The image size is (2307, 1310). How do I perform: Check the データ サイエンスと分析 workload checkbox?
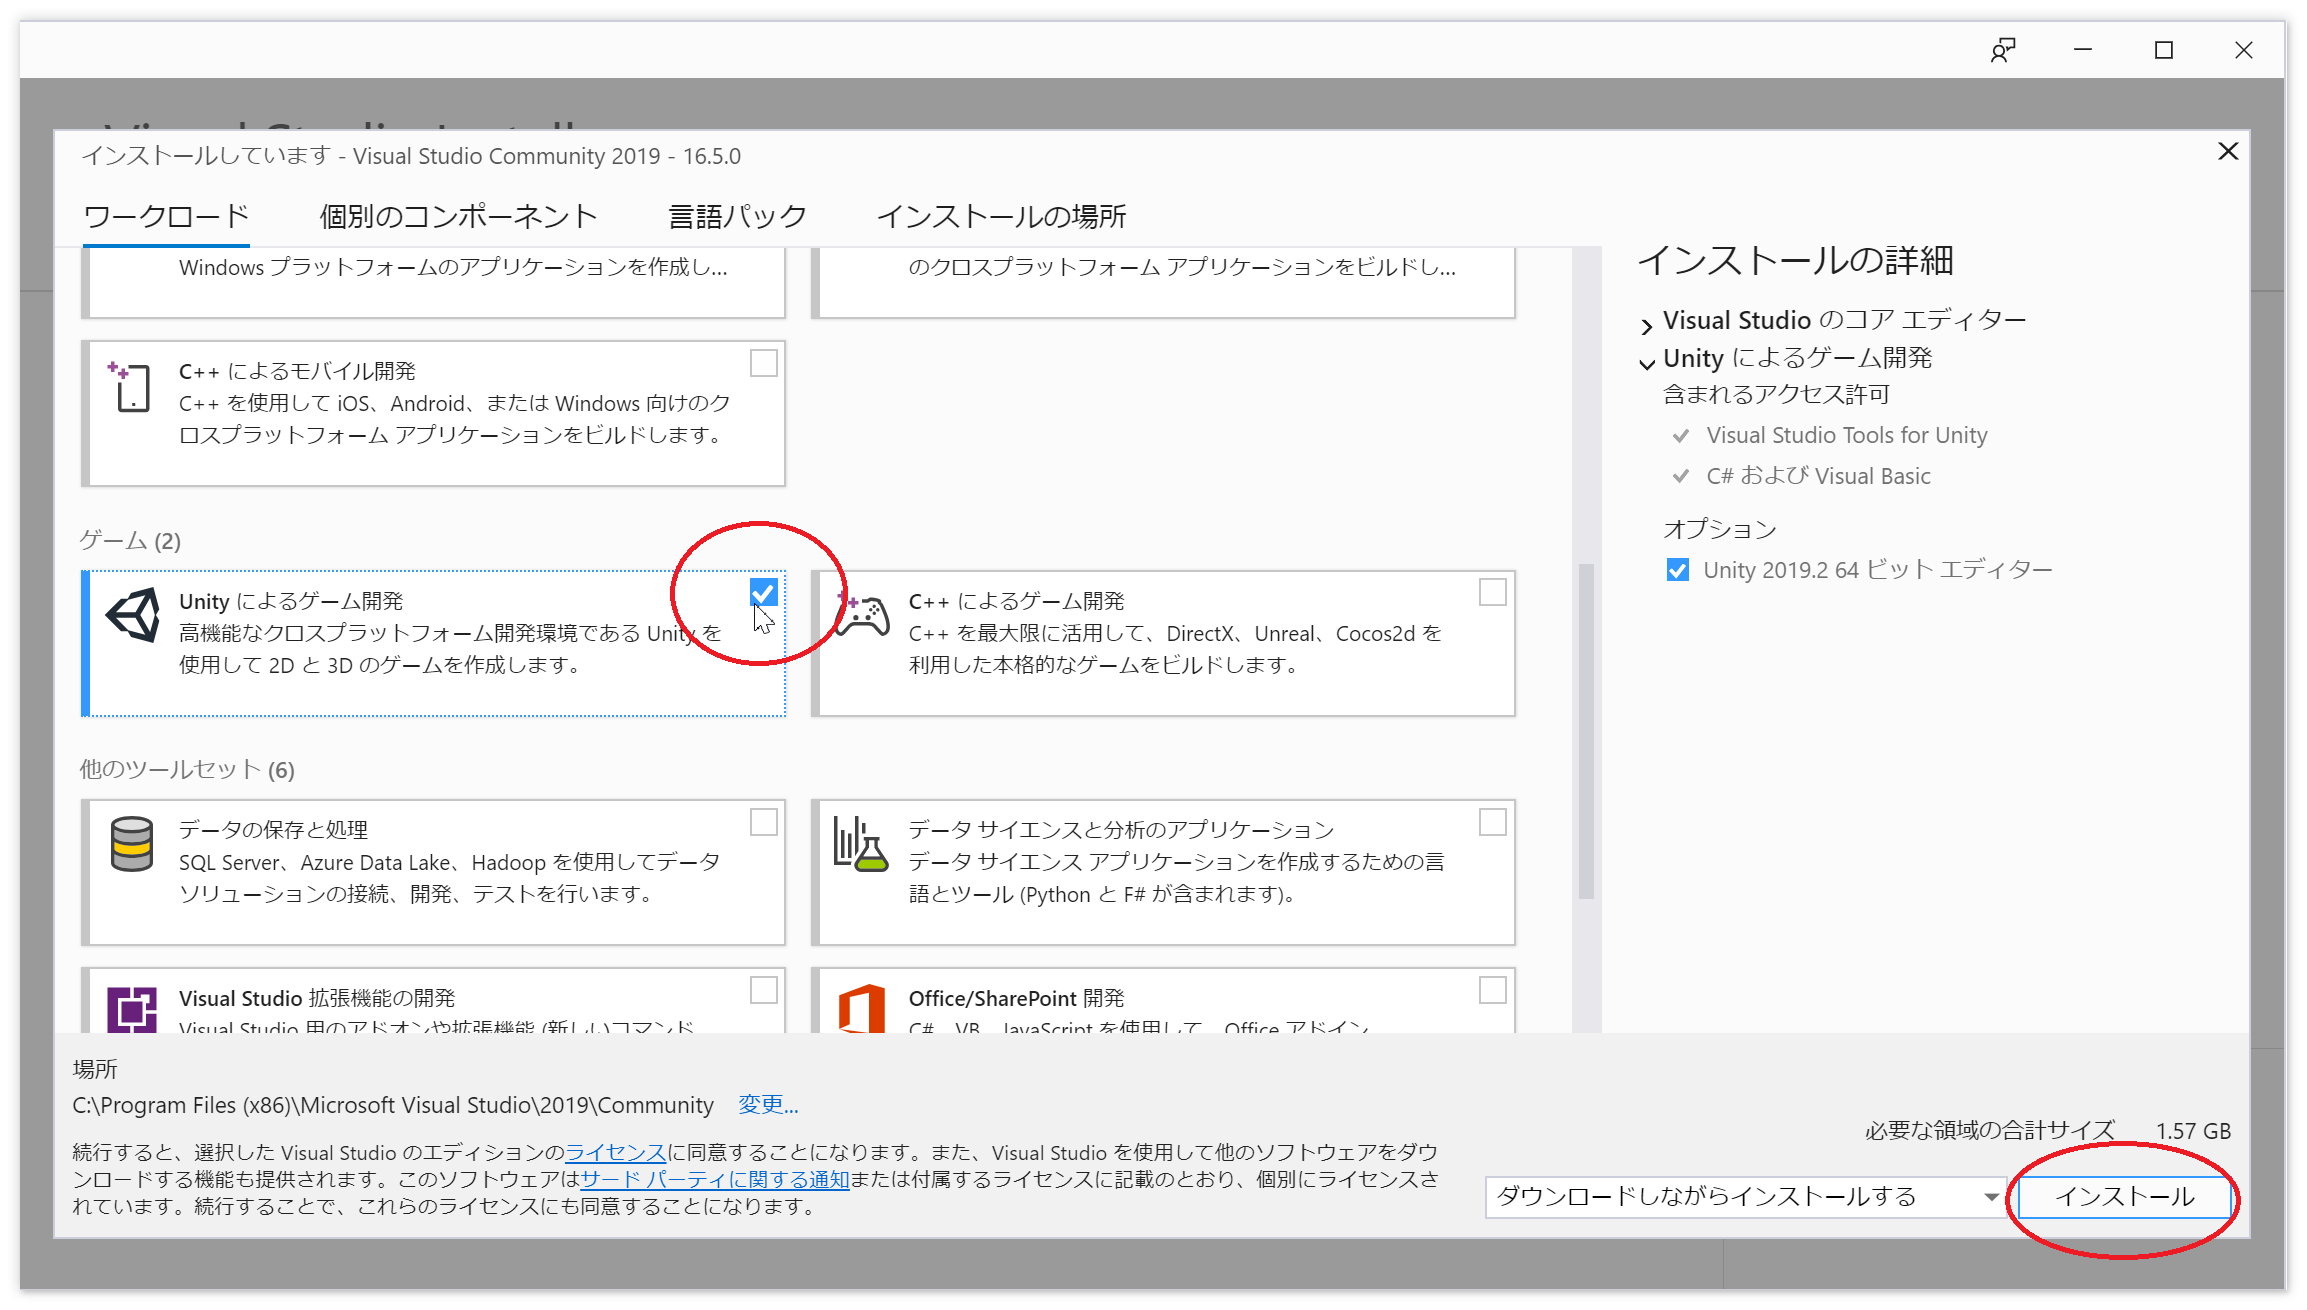click(1493, 822)
